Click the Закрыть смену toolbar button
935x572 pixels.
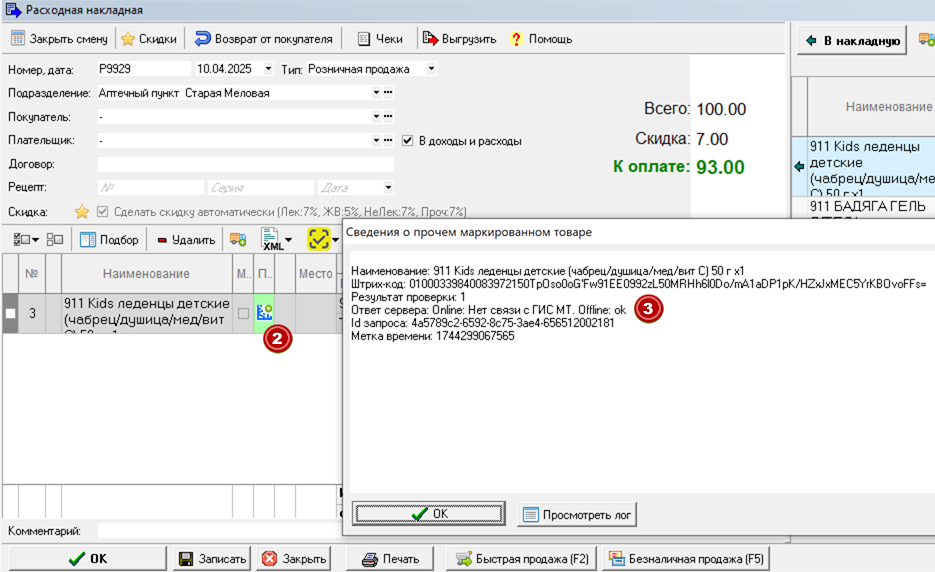coord(59,39)
